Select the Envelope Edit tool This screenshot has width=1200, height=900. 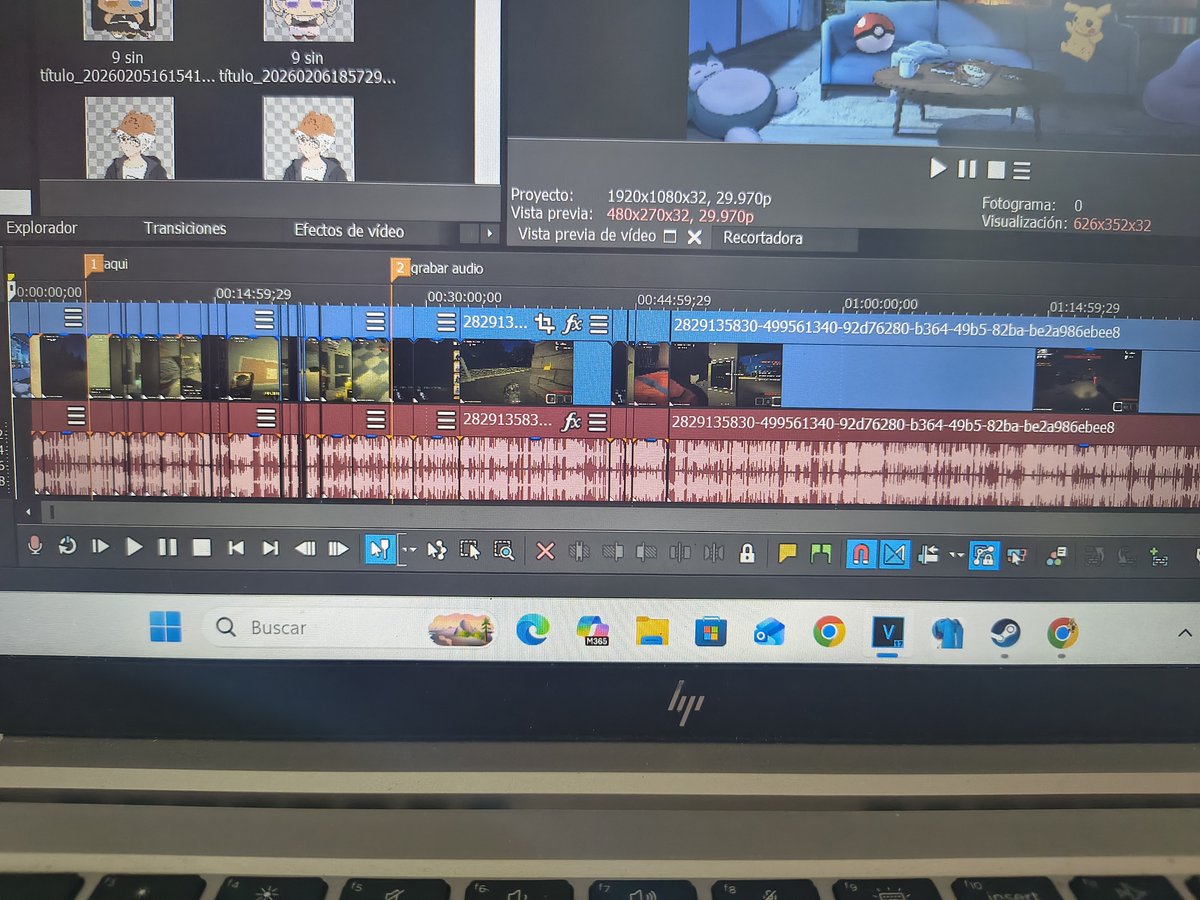tap(437, 550)
